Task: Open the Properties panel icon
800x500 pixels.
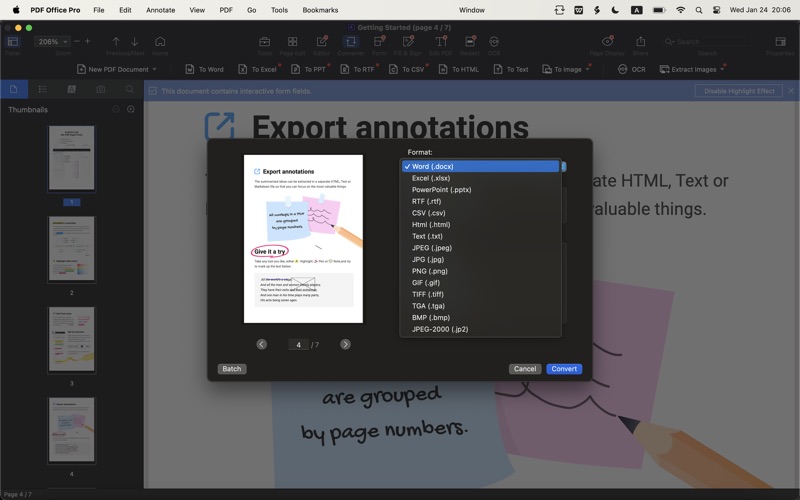Action: coord(780,42)
